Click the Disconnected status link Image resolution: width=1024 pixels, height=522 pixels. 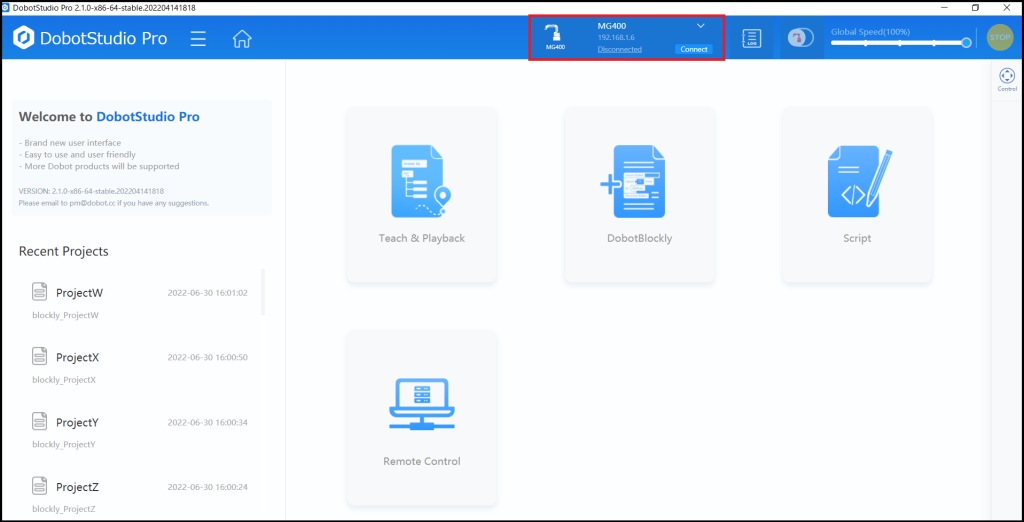coord(619,49)
